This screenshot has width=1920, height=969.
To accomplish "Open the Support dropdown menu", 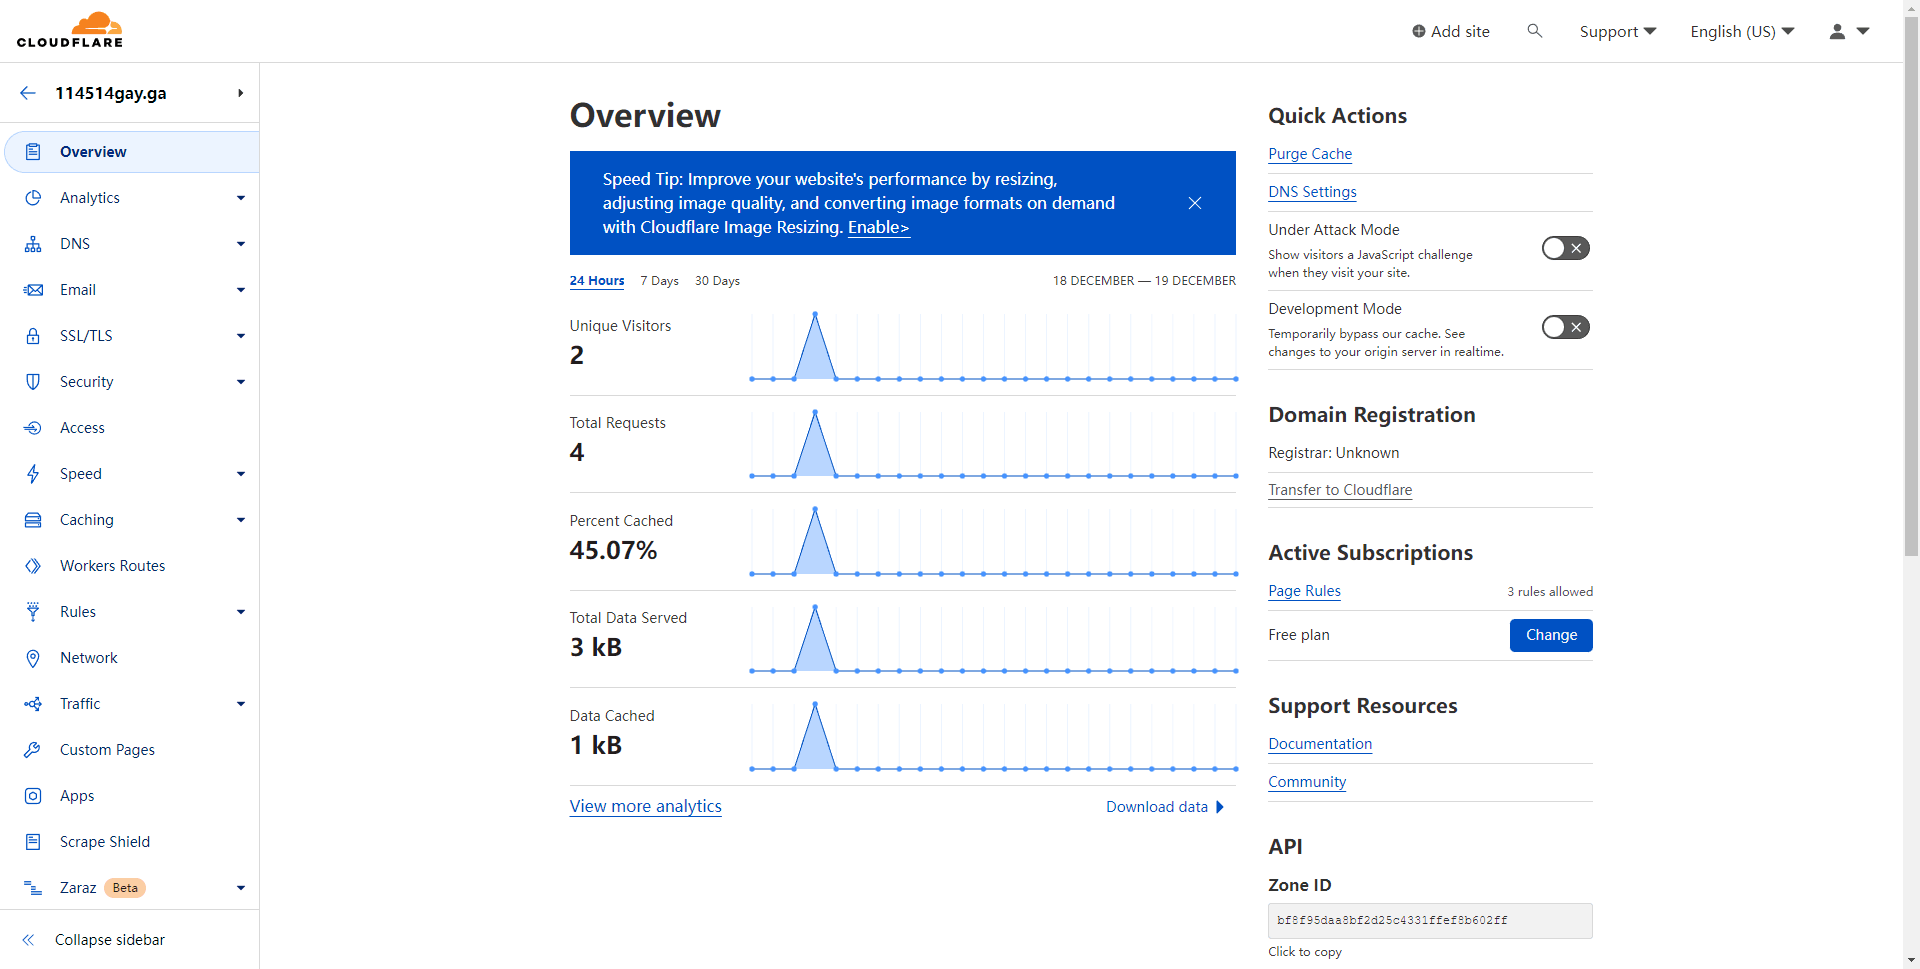I will [x=1618, y=31].
